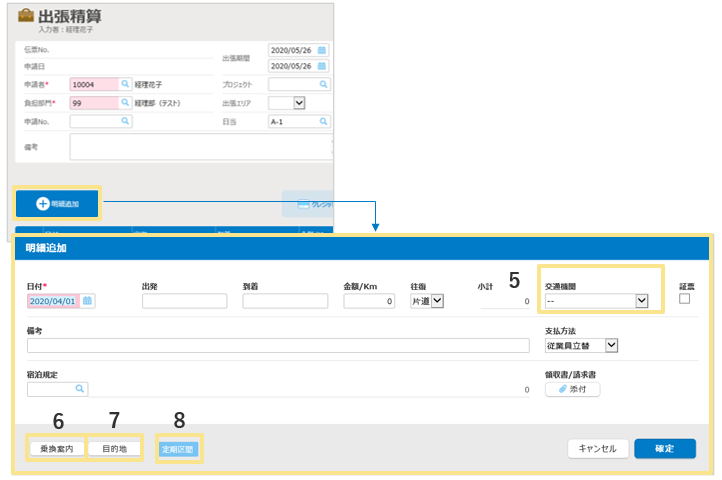The width and height of the screenshot is (722, 480).
Task: Click the 添付 attachment button
Action: pos(572,390)
